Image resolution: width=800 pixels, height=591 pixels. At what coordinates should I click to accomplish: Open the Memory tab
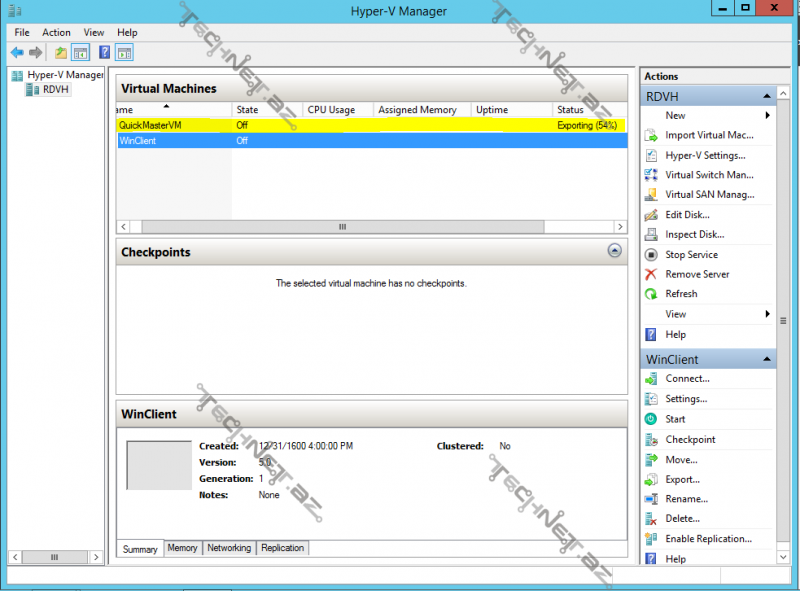pos(182,548)
